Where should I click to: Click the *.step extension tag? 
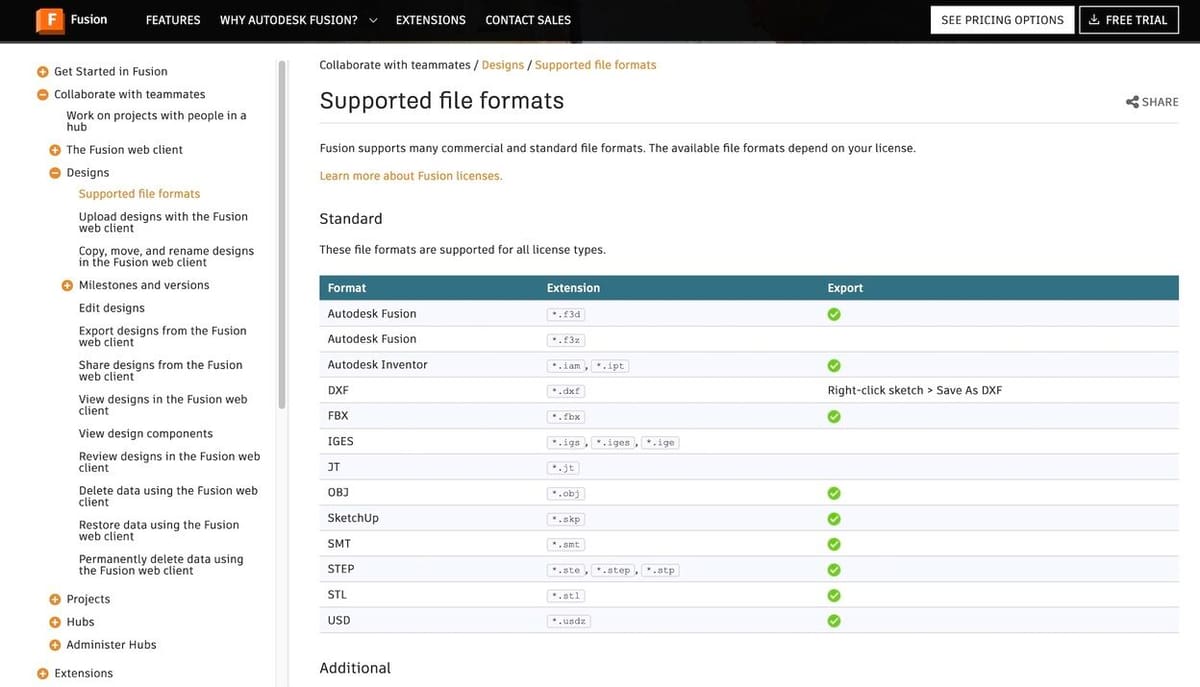pyautogui.click(x=613, y=570)
